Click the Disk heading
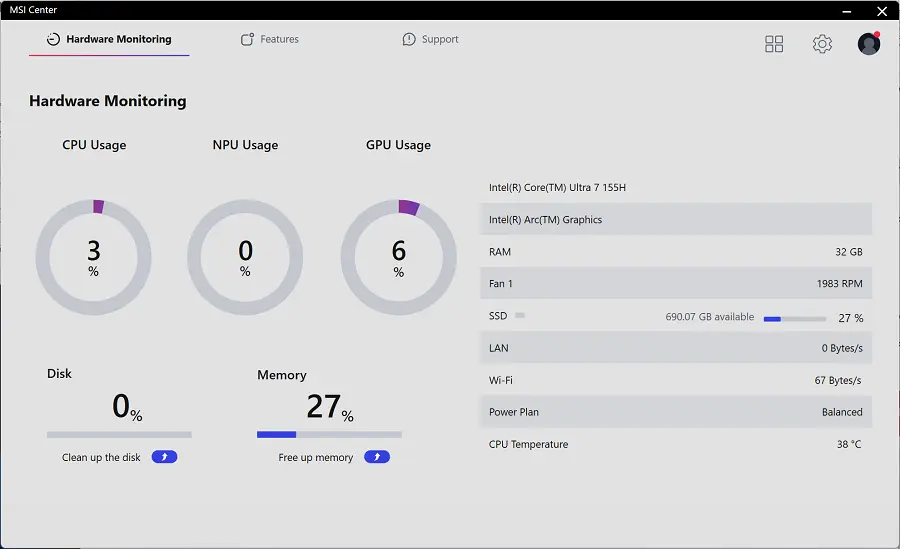This screenshot has height=549, width=900. tap(59, 373)
